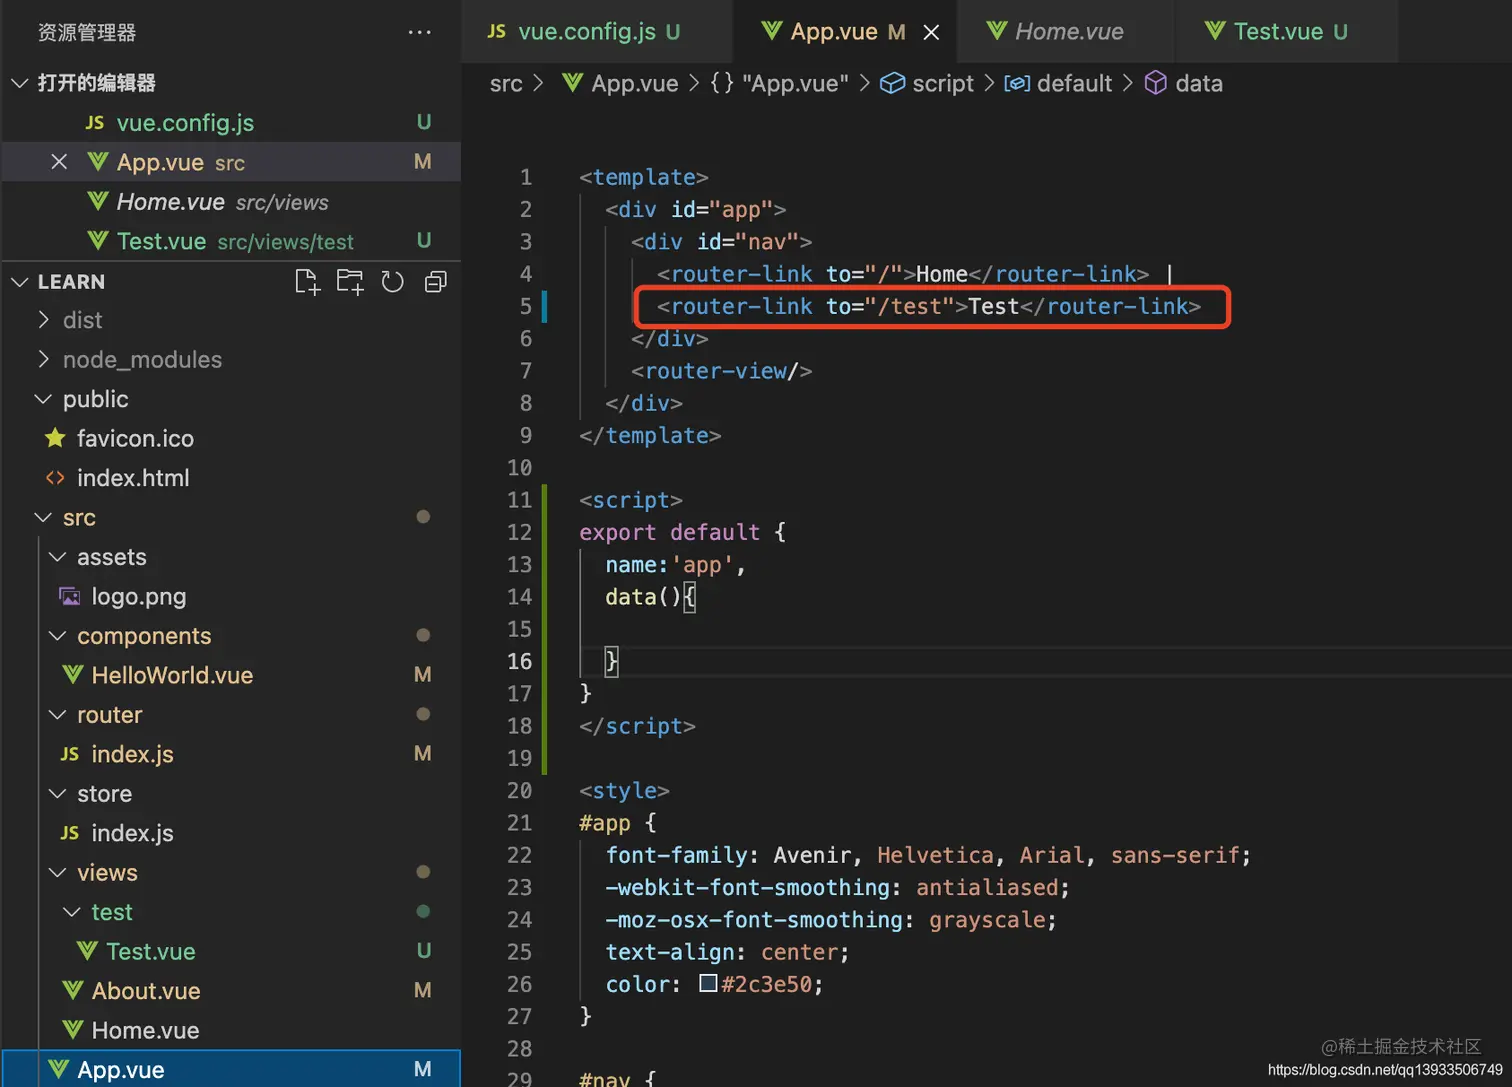Open Home.vue in the views folder tree
This screenshot has width=1512, height=1087.
click(x=231, y=1030)
